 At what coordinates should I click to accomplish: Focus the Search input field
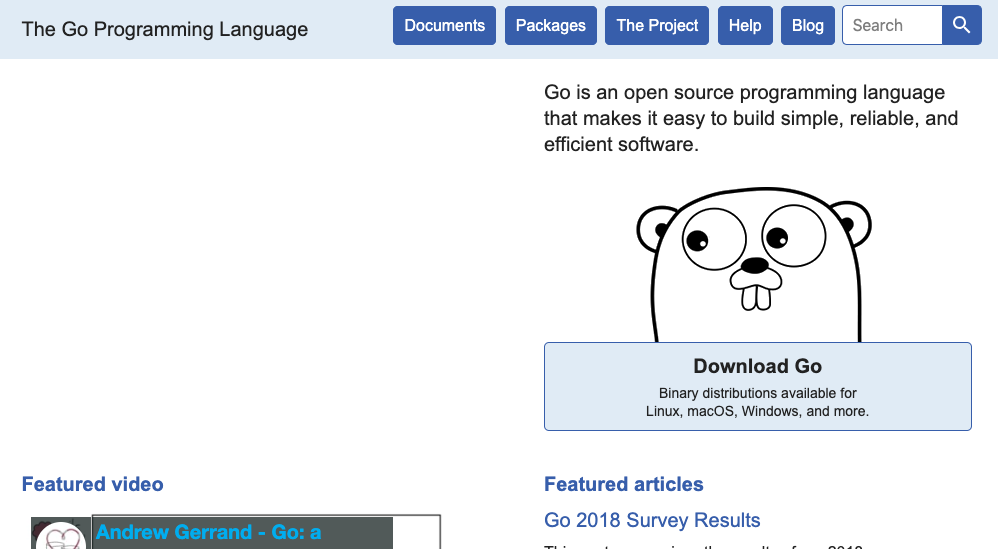click(x=892, y=25)
